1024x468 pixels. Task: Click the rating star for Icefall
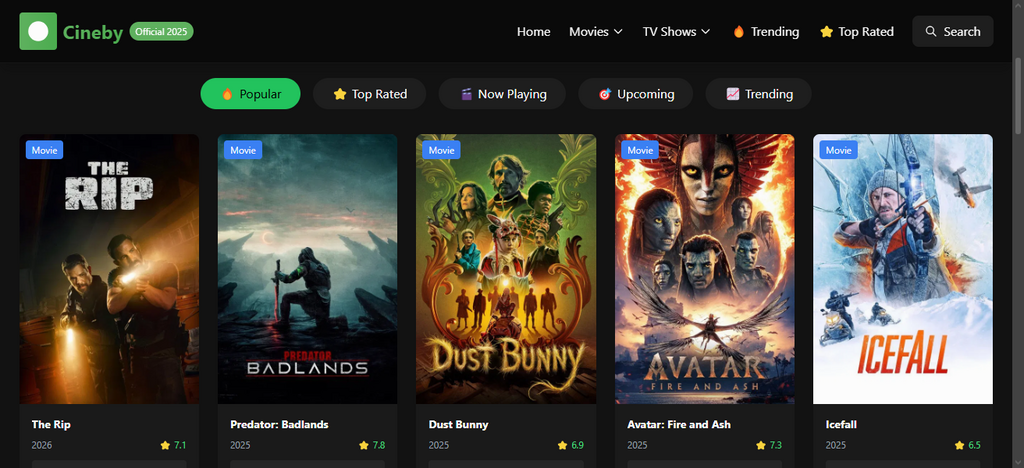pos(959,445)
